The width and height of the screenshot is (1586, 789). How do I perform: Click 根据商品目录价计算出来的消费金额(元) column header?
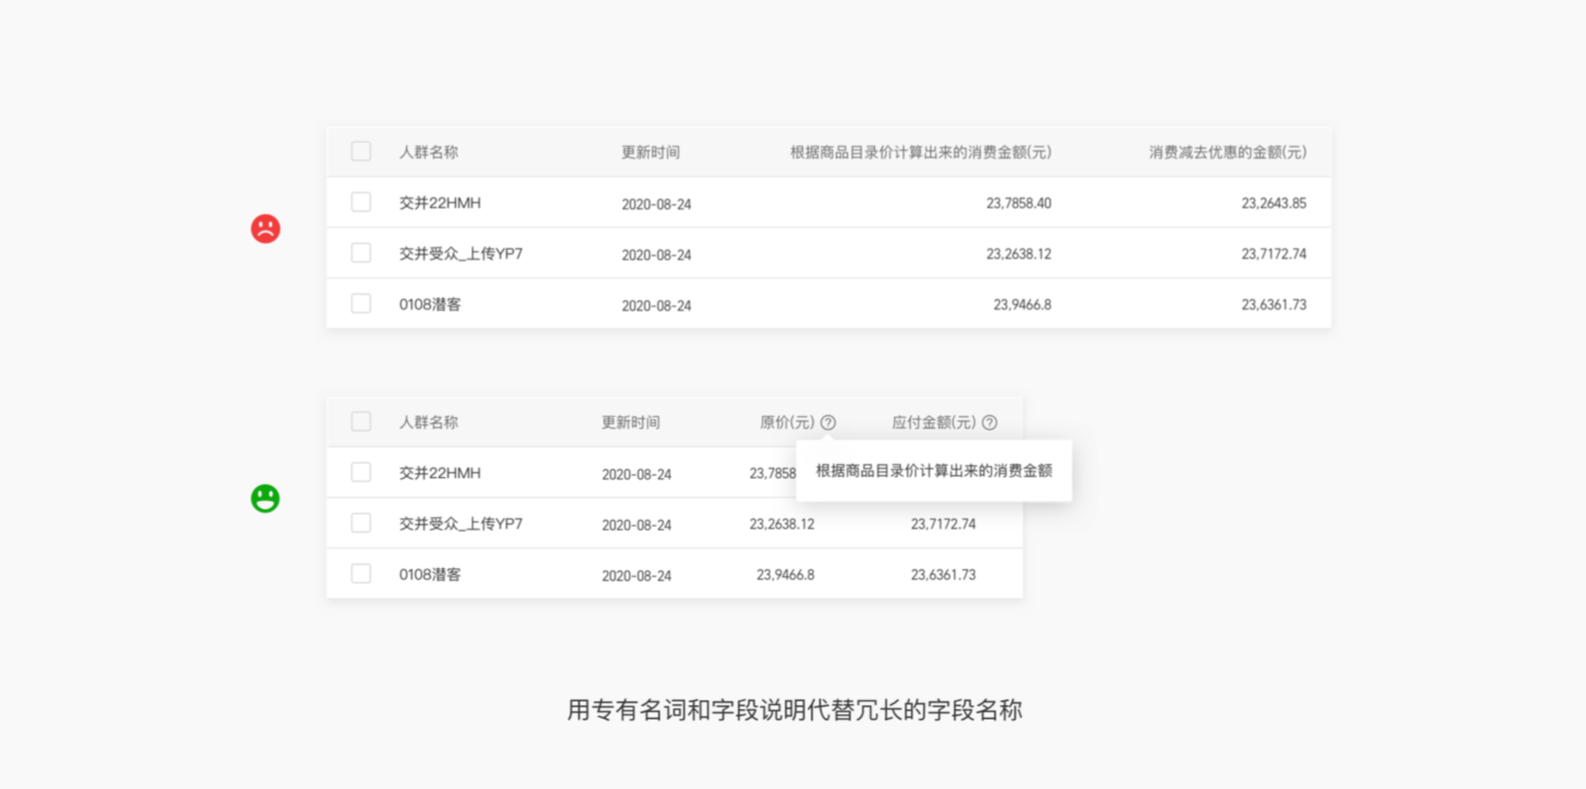[x=921, y=152]
